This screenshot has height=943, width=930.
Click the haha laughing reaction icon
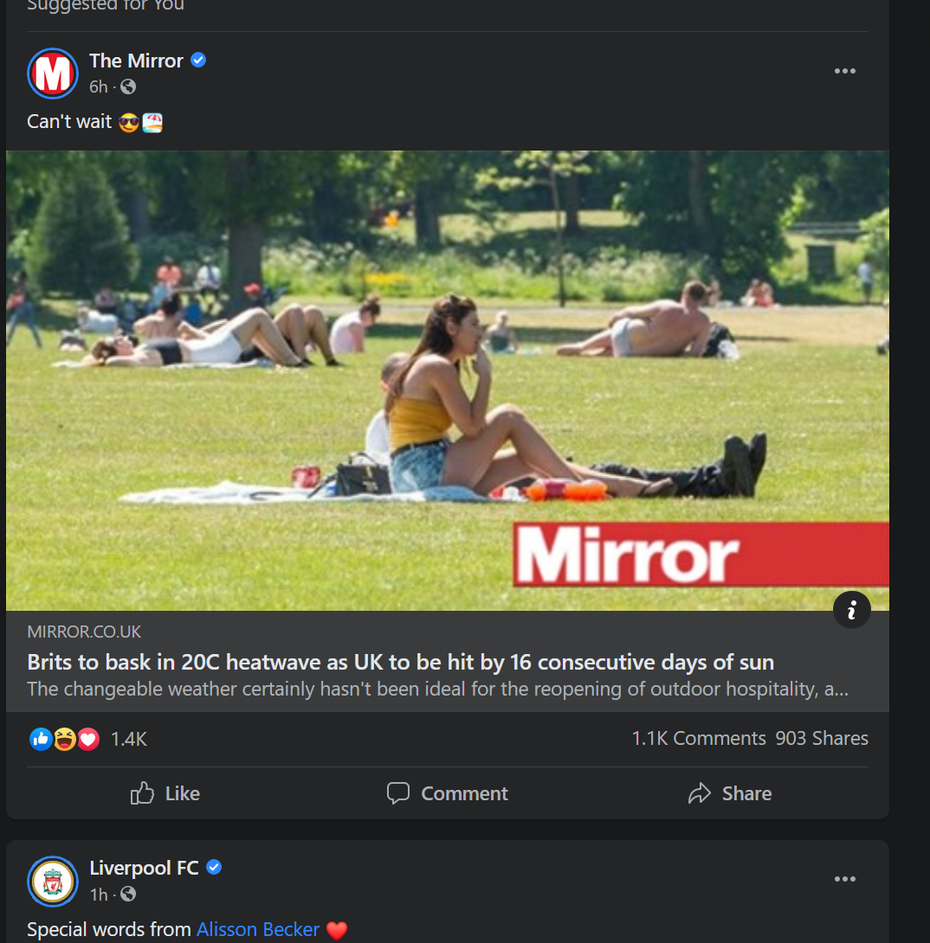pyautogui.click(x=64, y=738)
